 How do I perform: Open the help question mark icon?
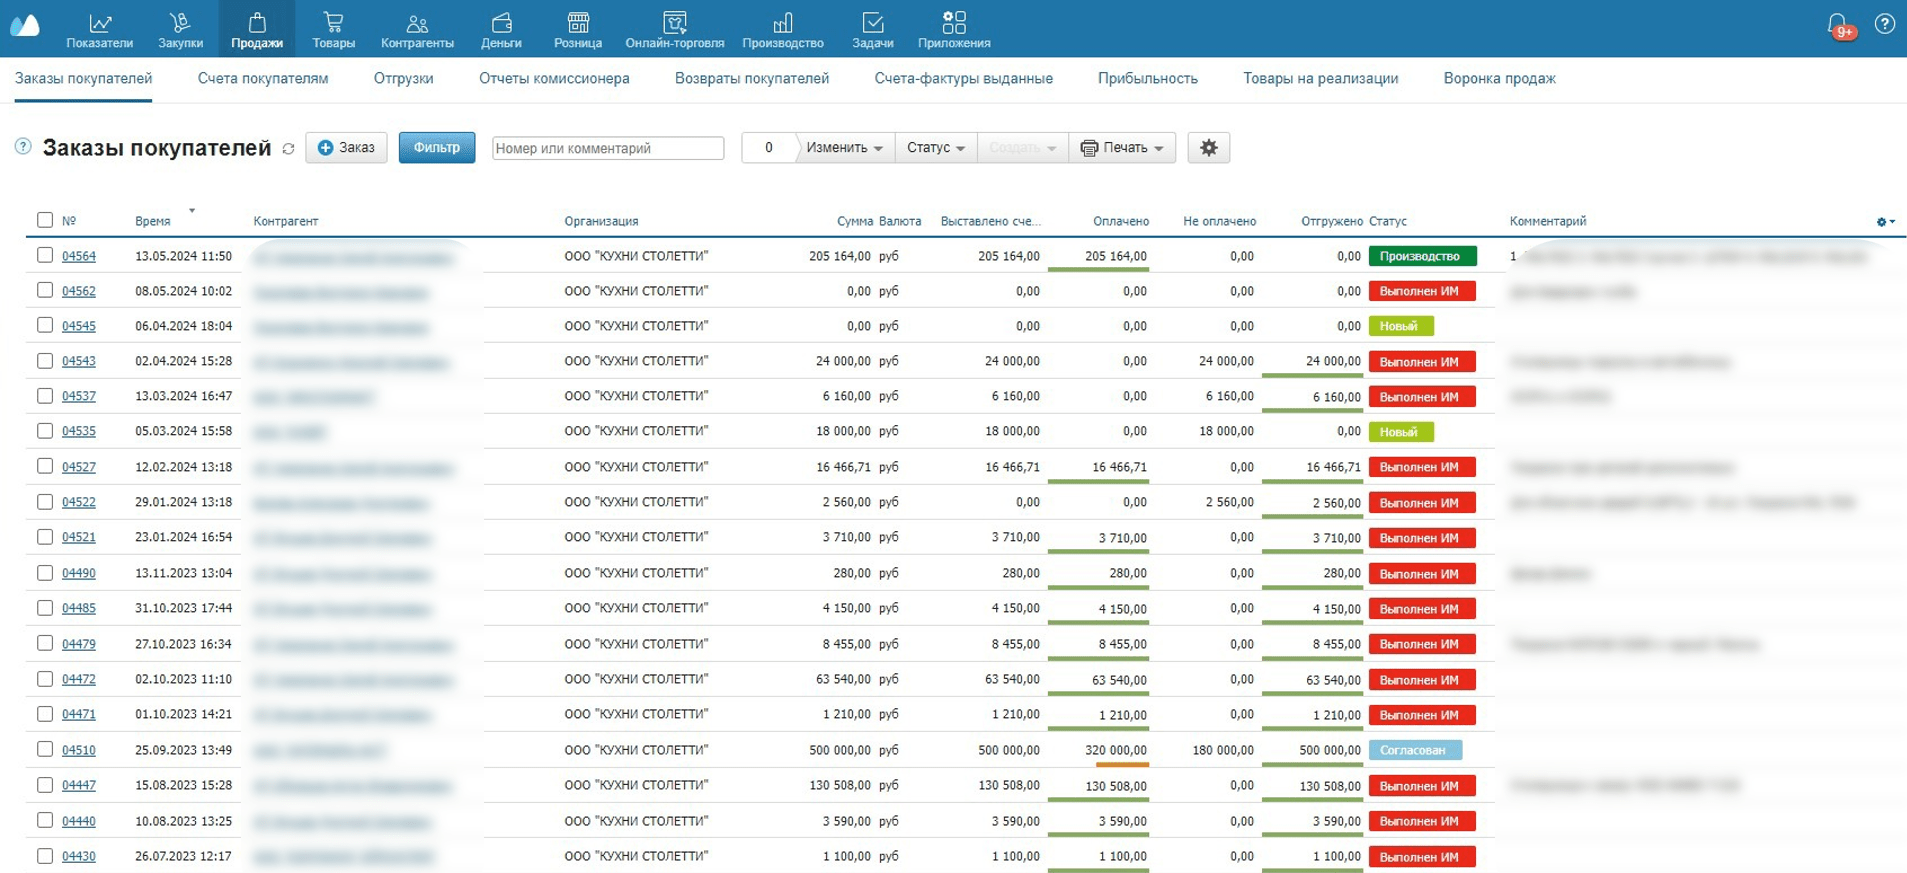pyautogui.click(x=1885, y=24)
